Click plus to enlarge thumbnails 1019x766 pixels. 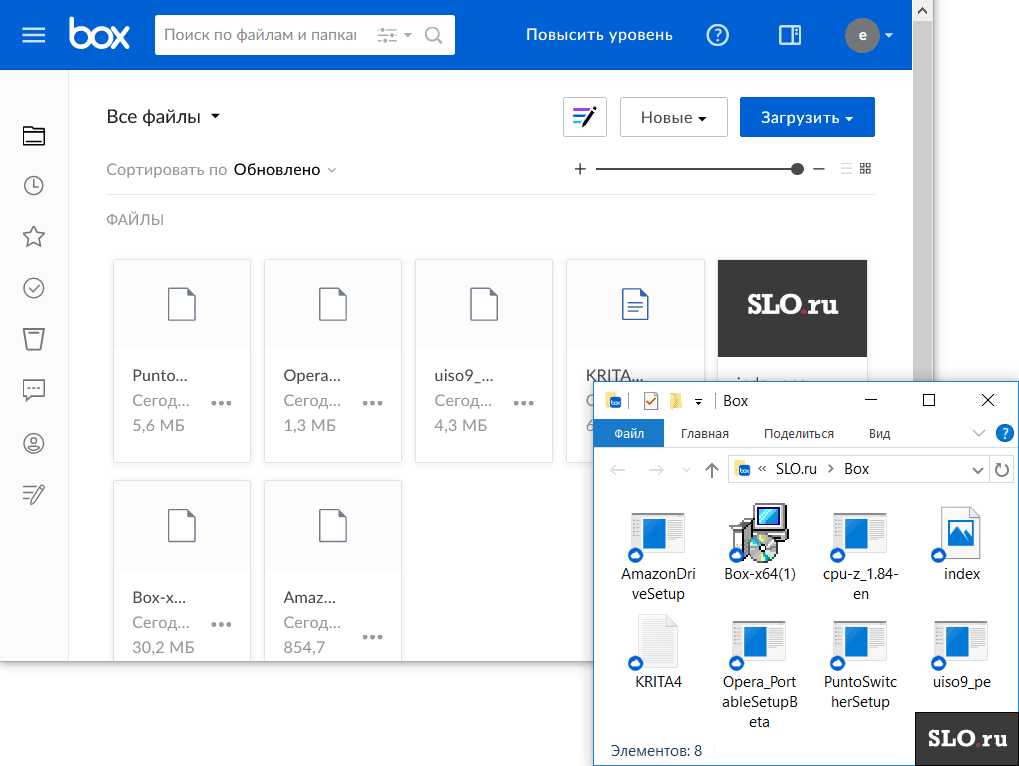pos(580,169)
